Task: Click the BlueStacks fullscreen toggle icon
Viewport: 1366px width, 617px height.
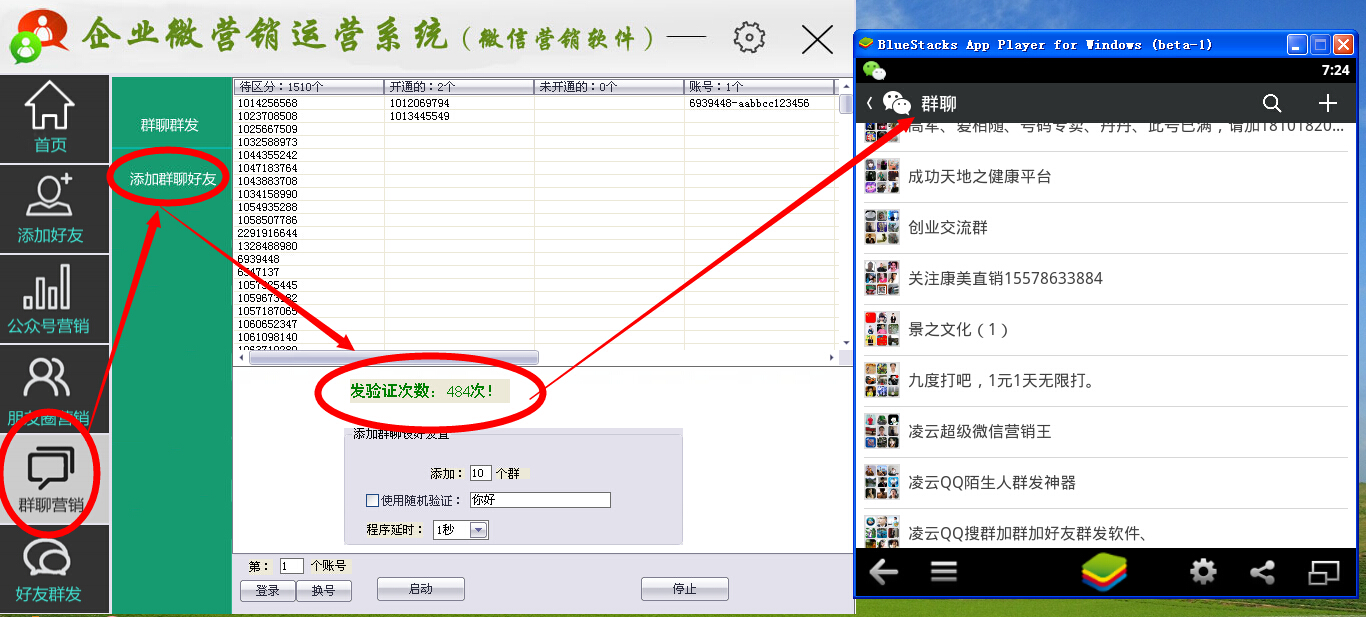Action: point(1324,572)
